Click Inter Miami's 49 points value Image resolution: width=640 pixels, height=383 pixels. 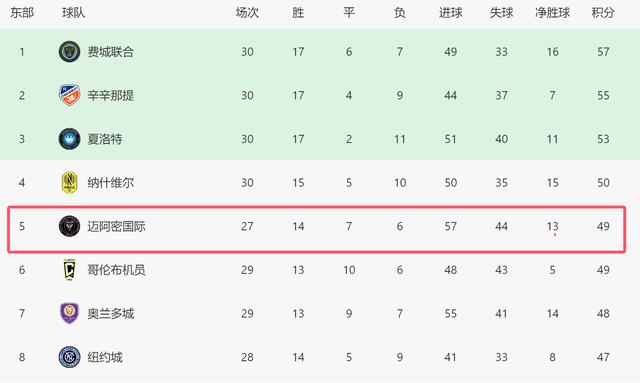(603, 226)
